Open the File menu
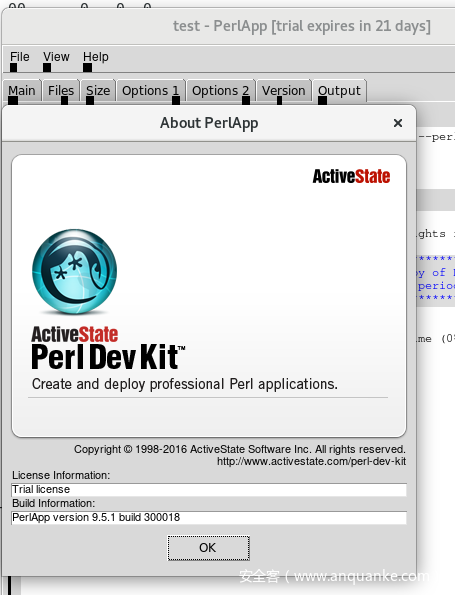 click(x=19, y=57)
